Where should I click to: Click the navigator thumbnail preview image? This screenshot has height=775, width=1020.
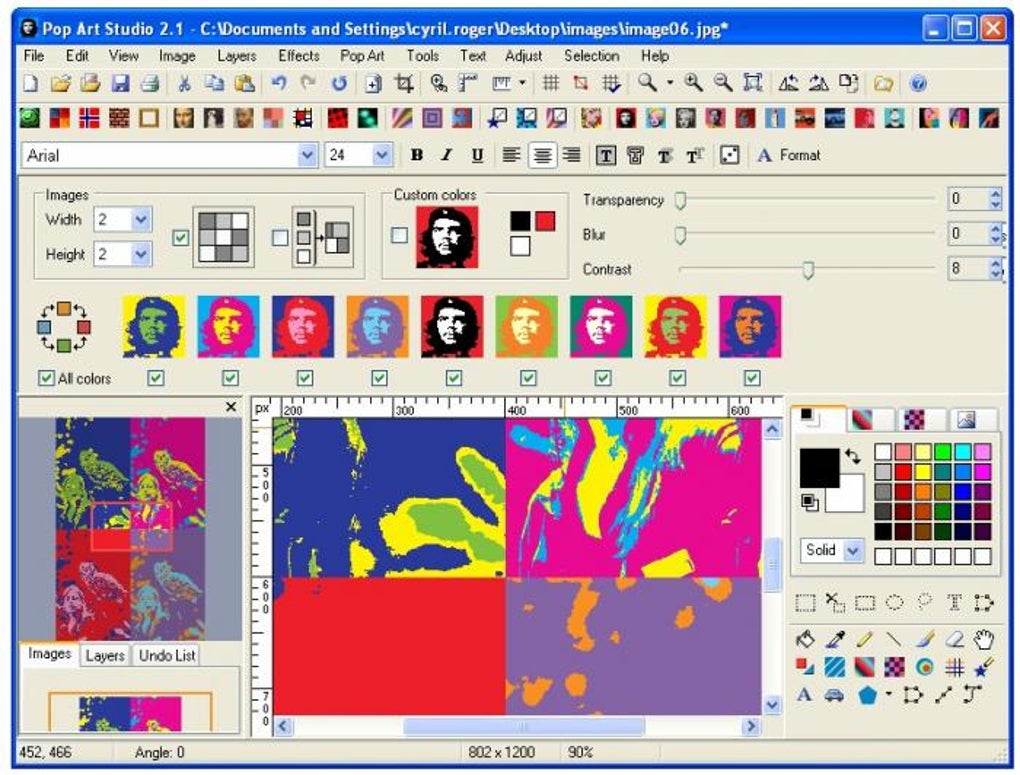[130, 529]
